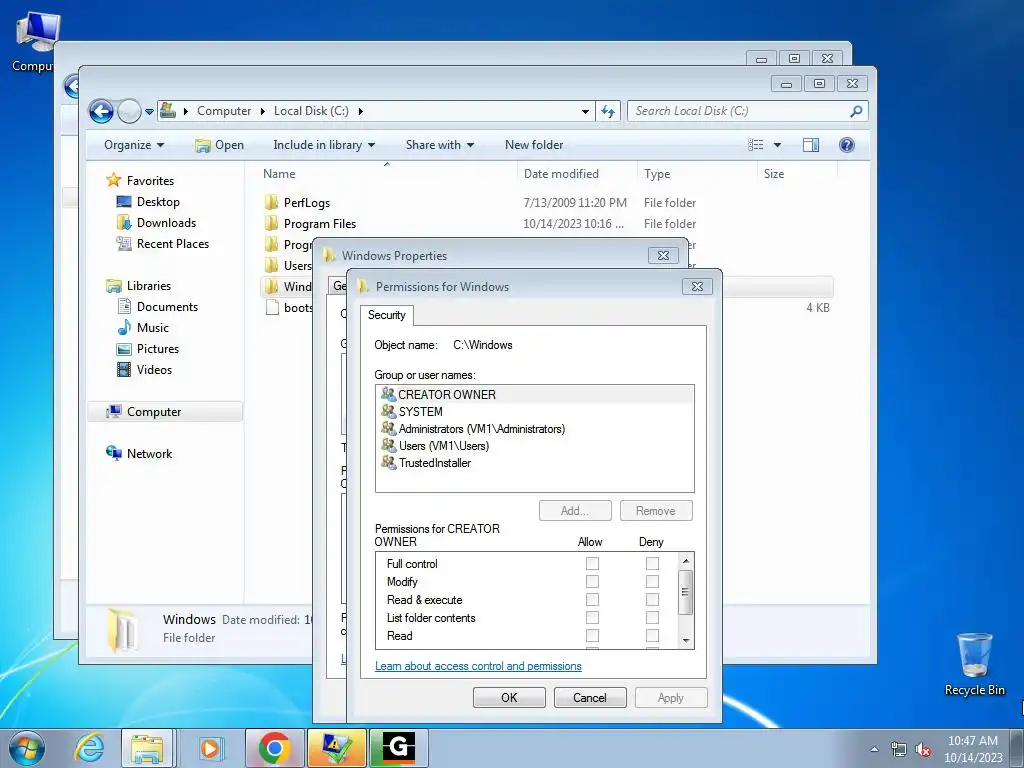The image size is (1024, 768).
Task: Check Allow for Modify
Action: (x=592, y=581)
